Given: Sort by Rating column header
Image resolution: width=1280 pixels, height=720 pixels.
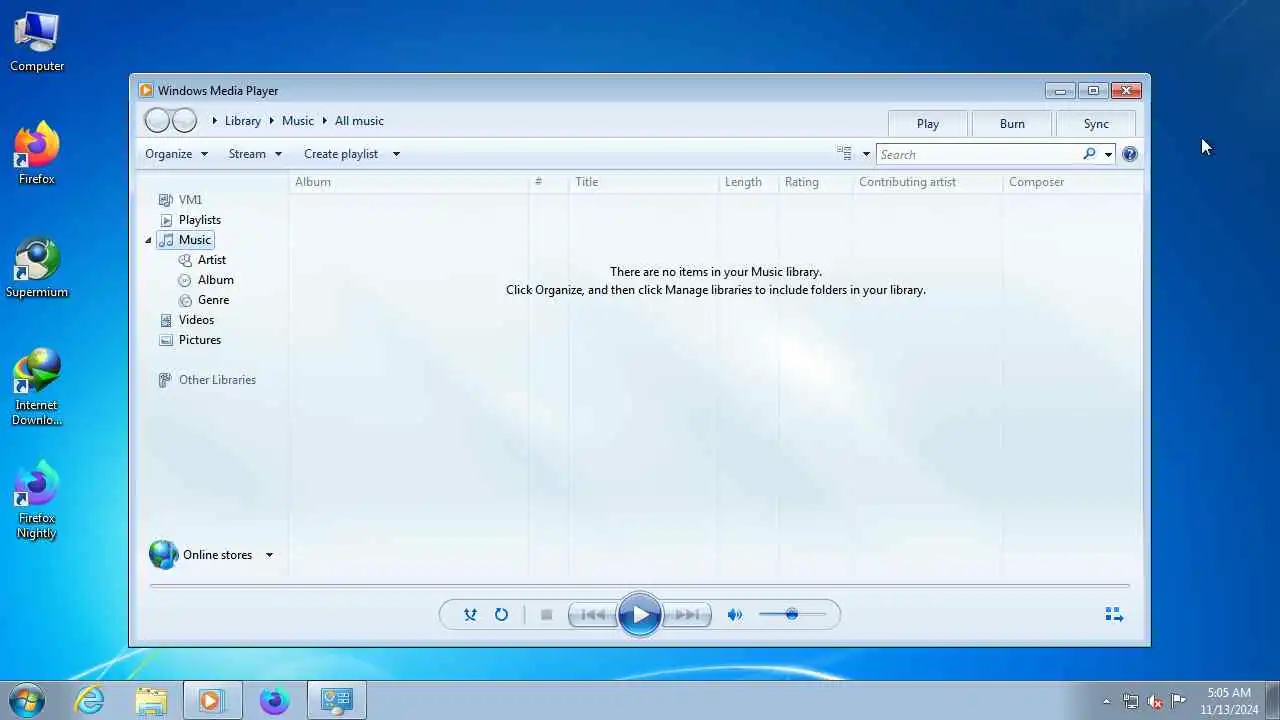Looking at the screenshot, I should click(815, 182).
